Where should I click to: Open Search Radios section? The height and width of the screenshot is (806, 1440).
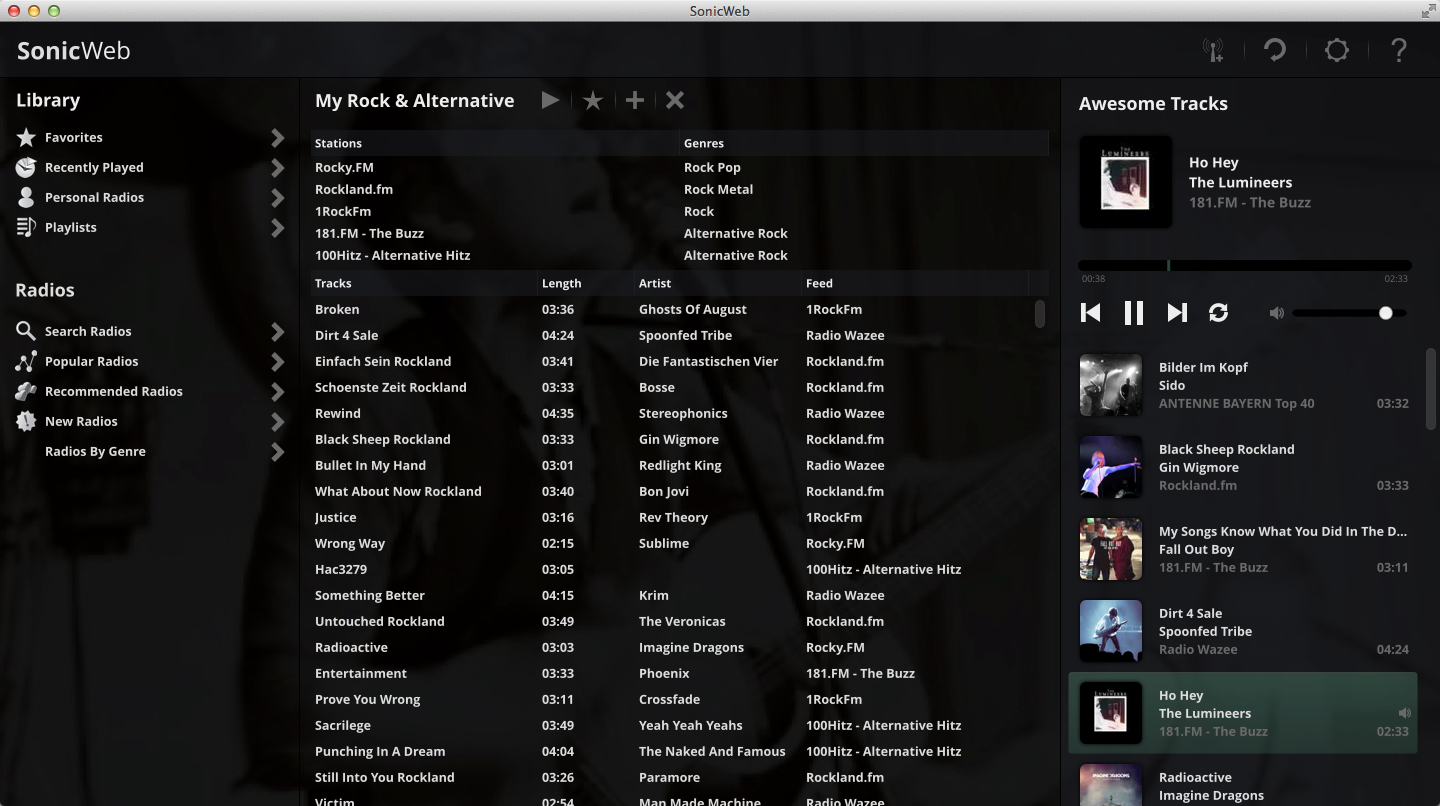88,332
